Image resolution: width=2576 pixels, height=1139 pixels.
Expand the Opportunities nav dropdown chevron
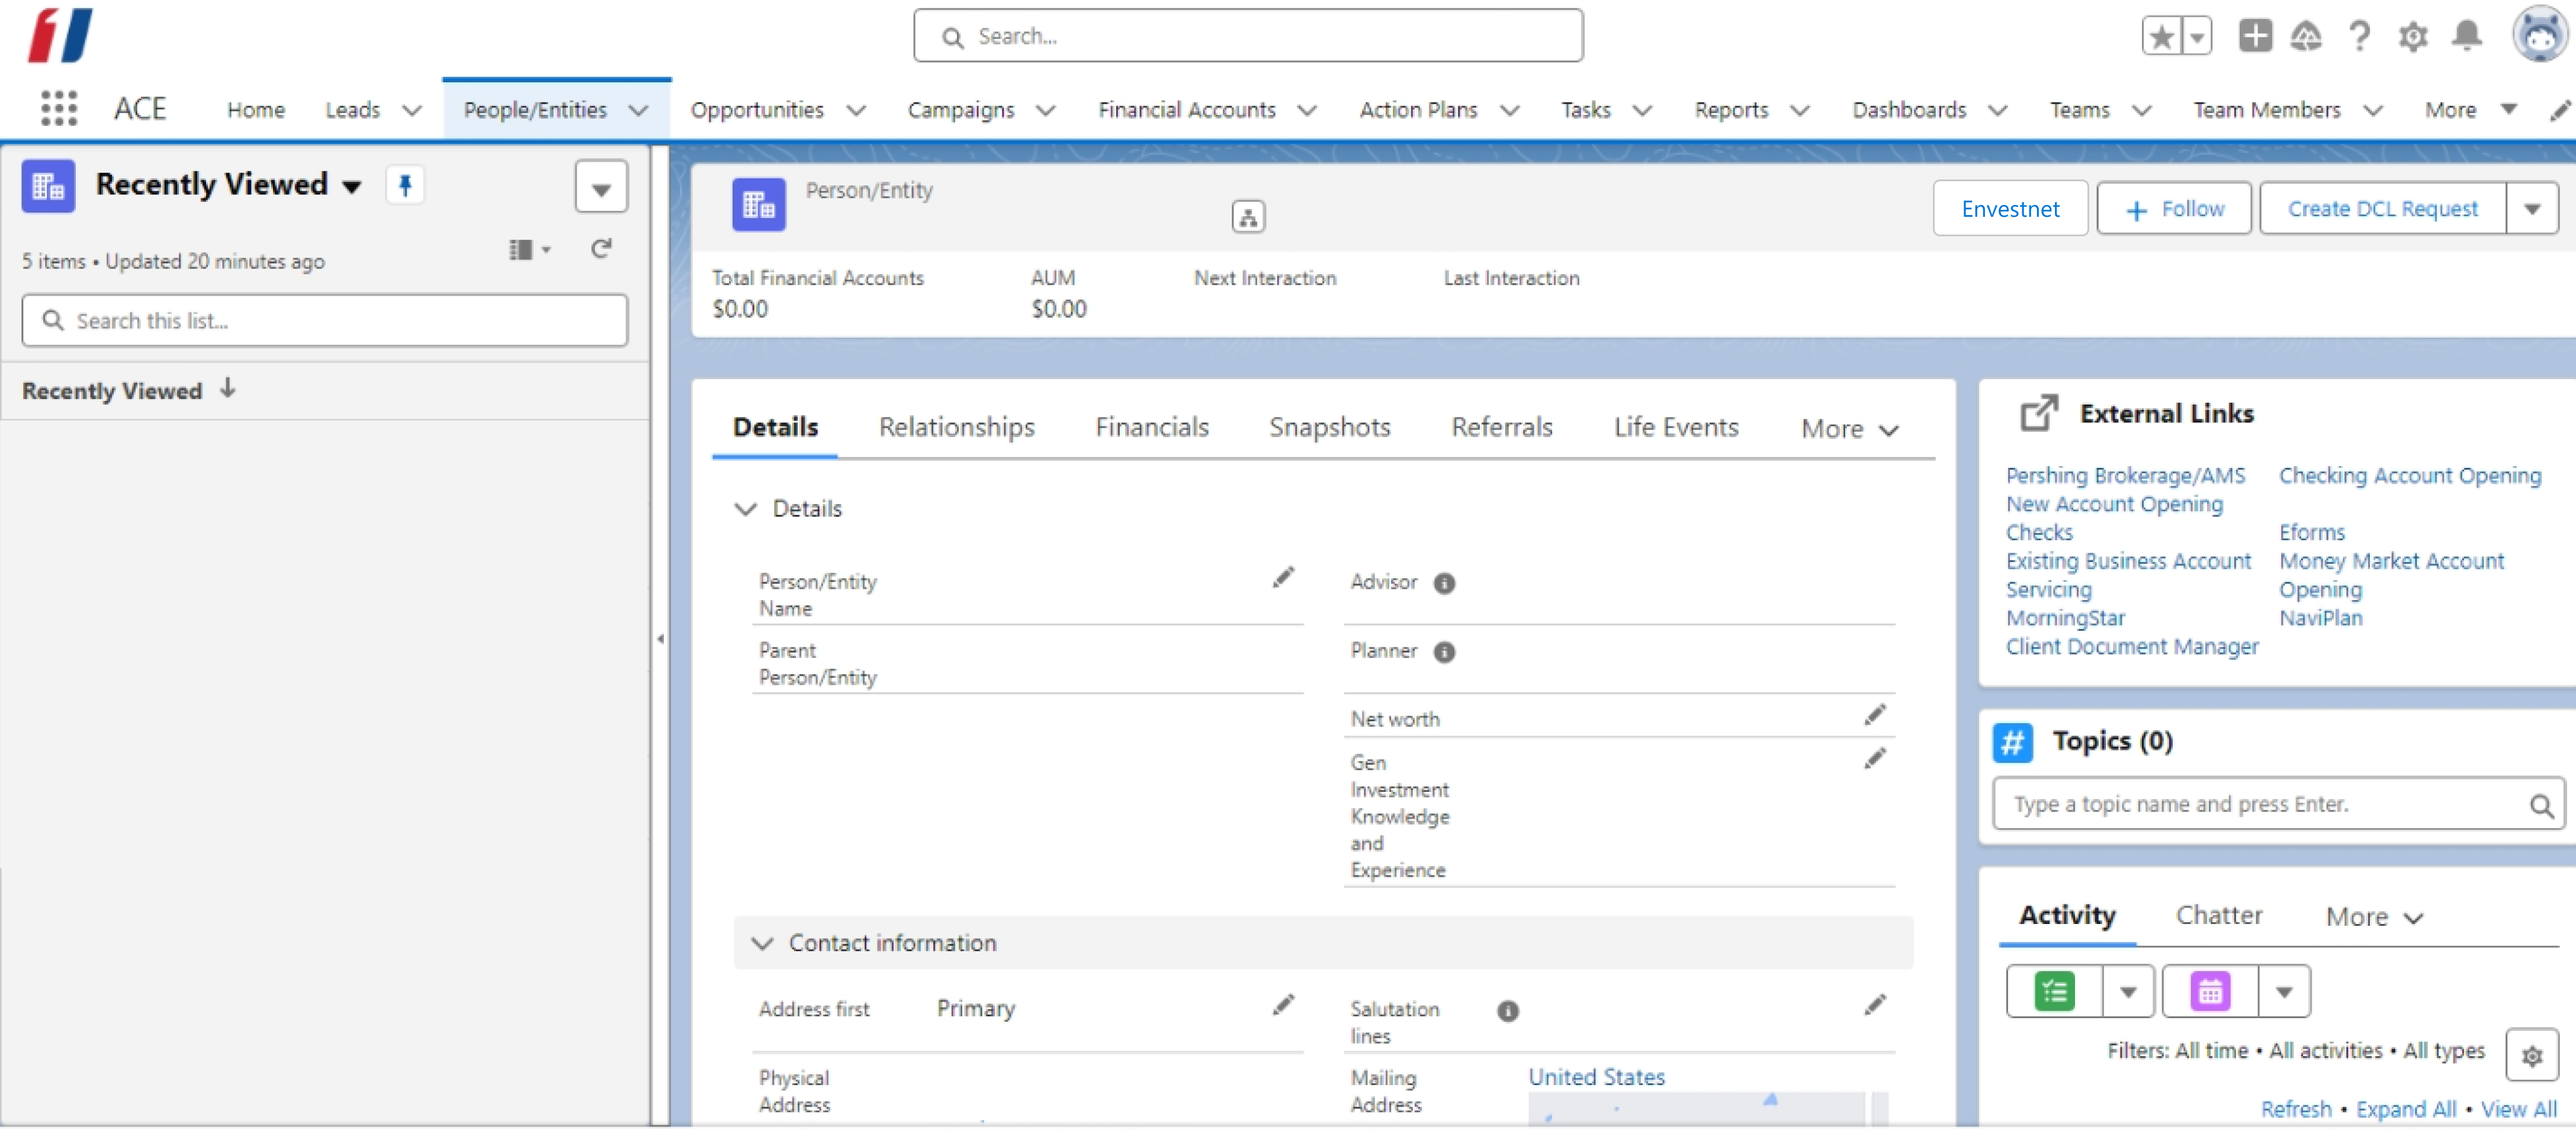tap(856, 110)
